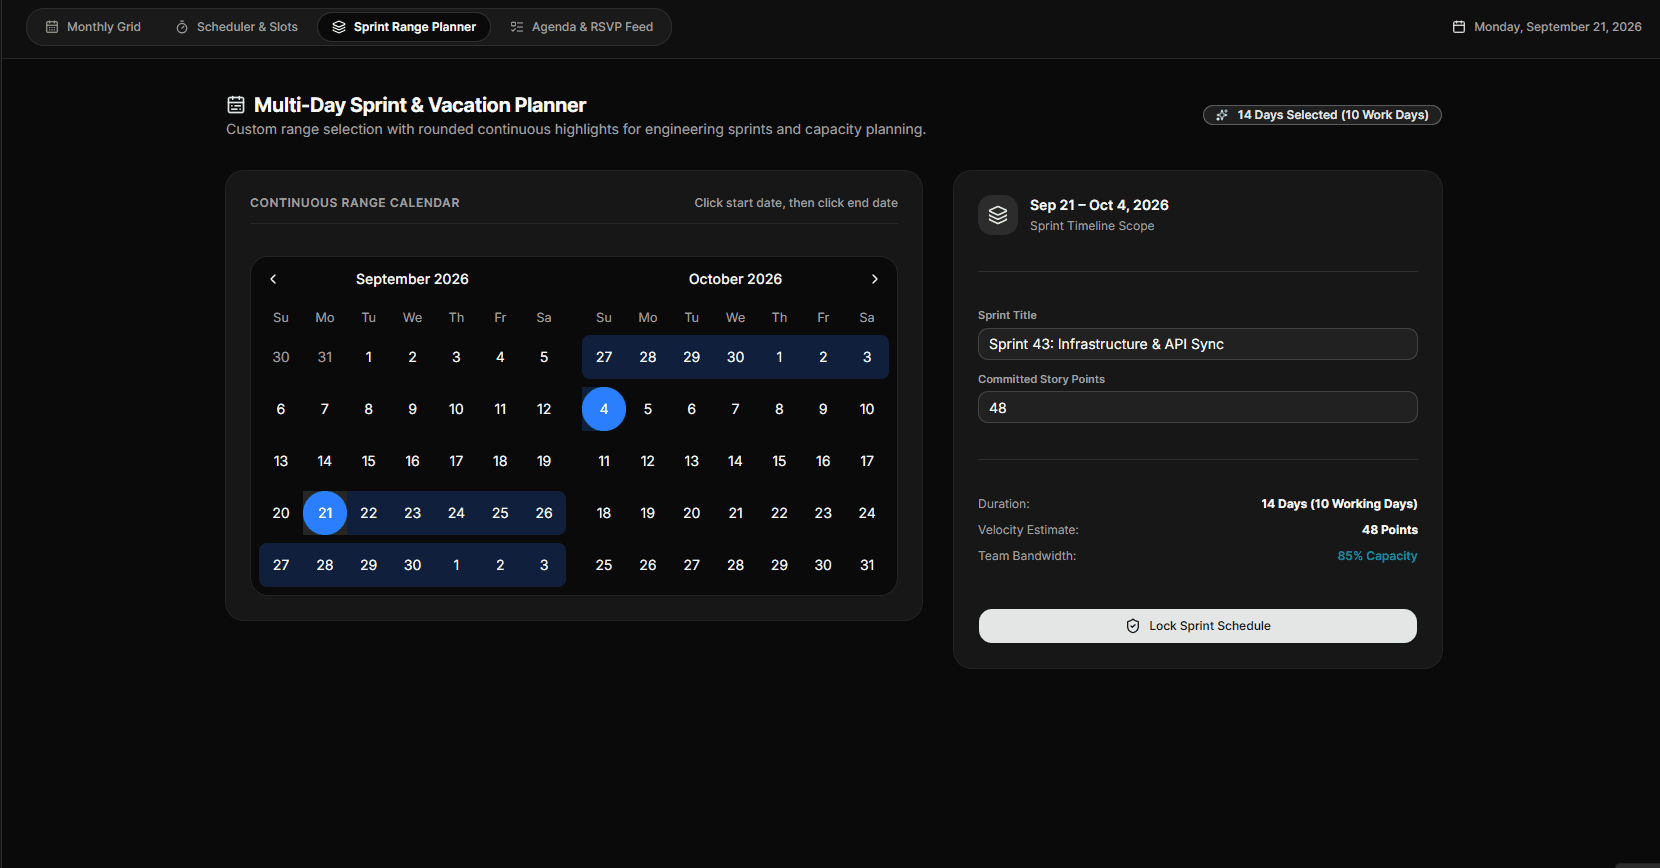1660x868 pixels.
Task: Select the highlighted October 4 end date
Action: [x=604, y=409]
